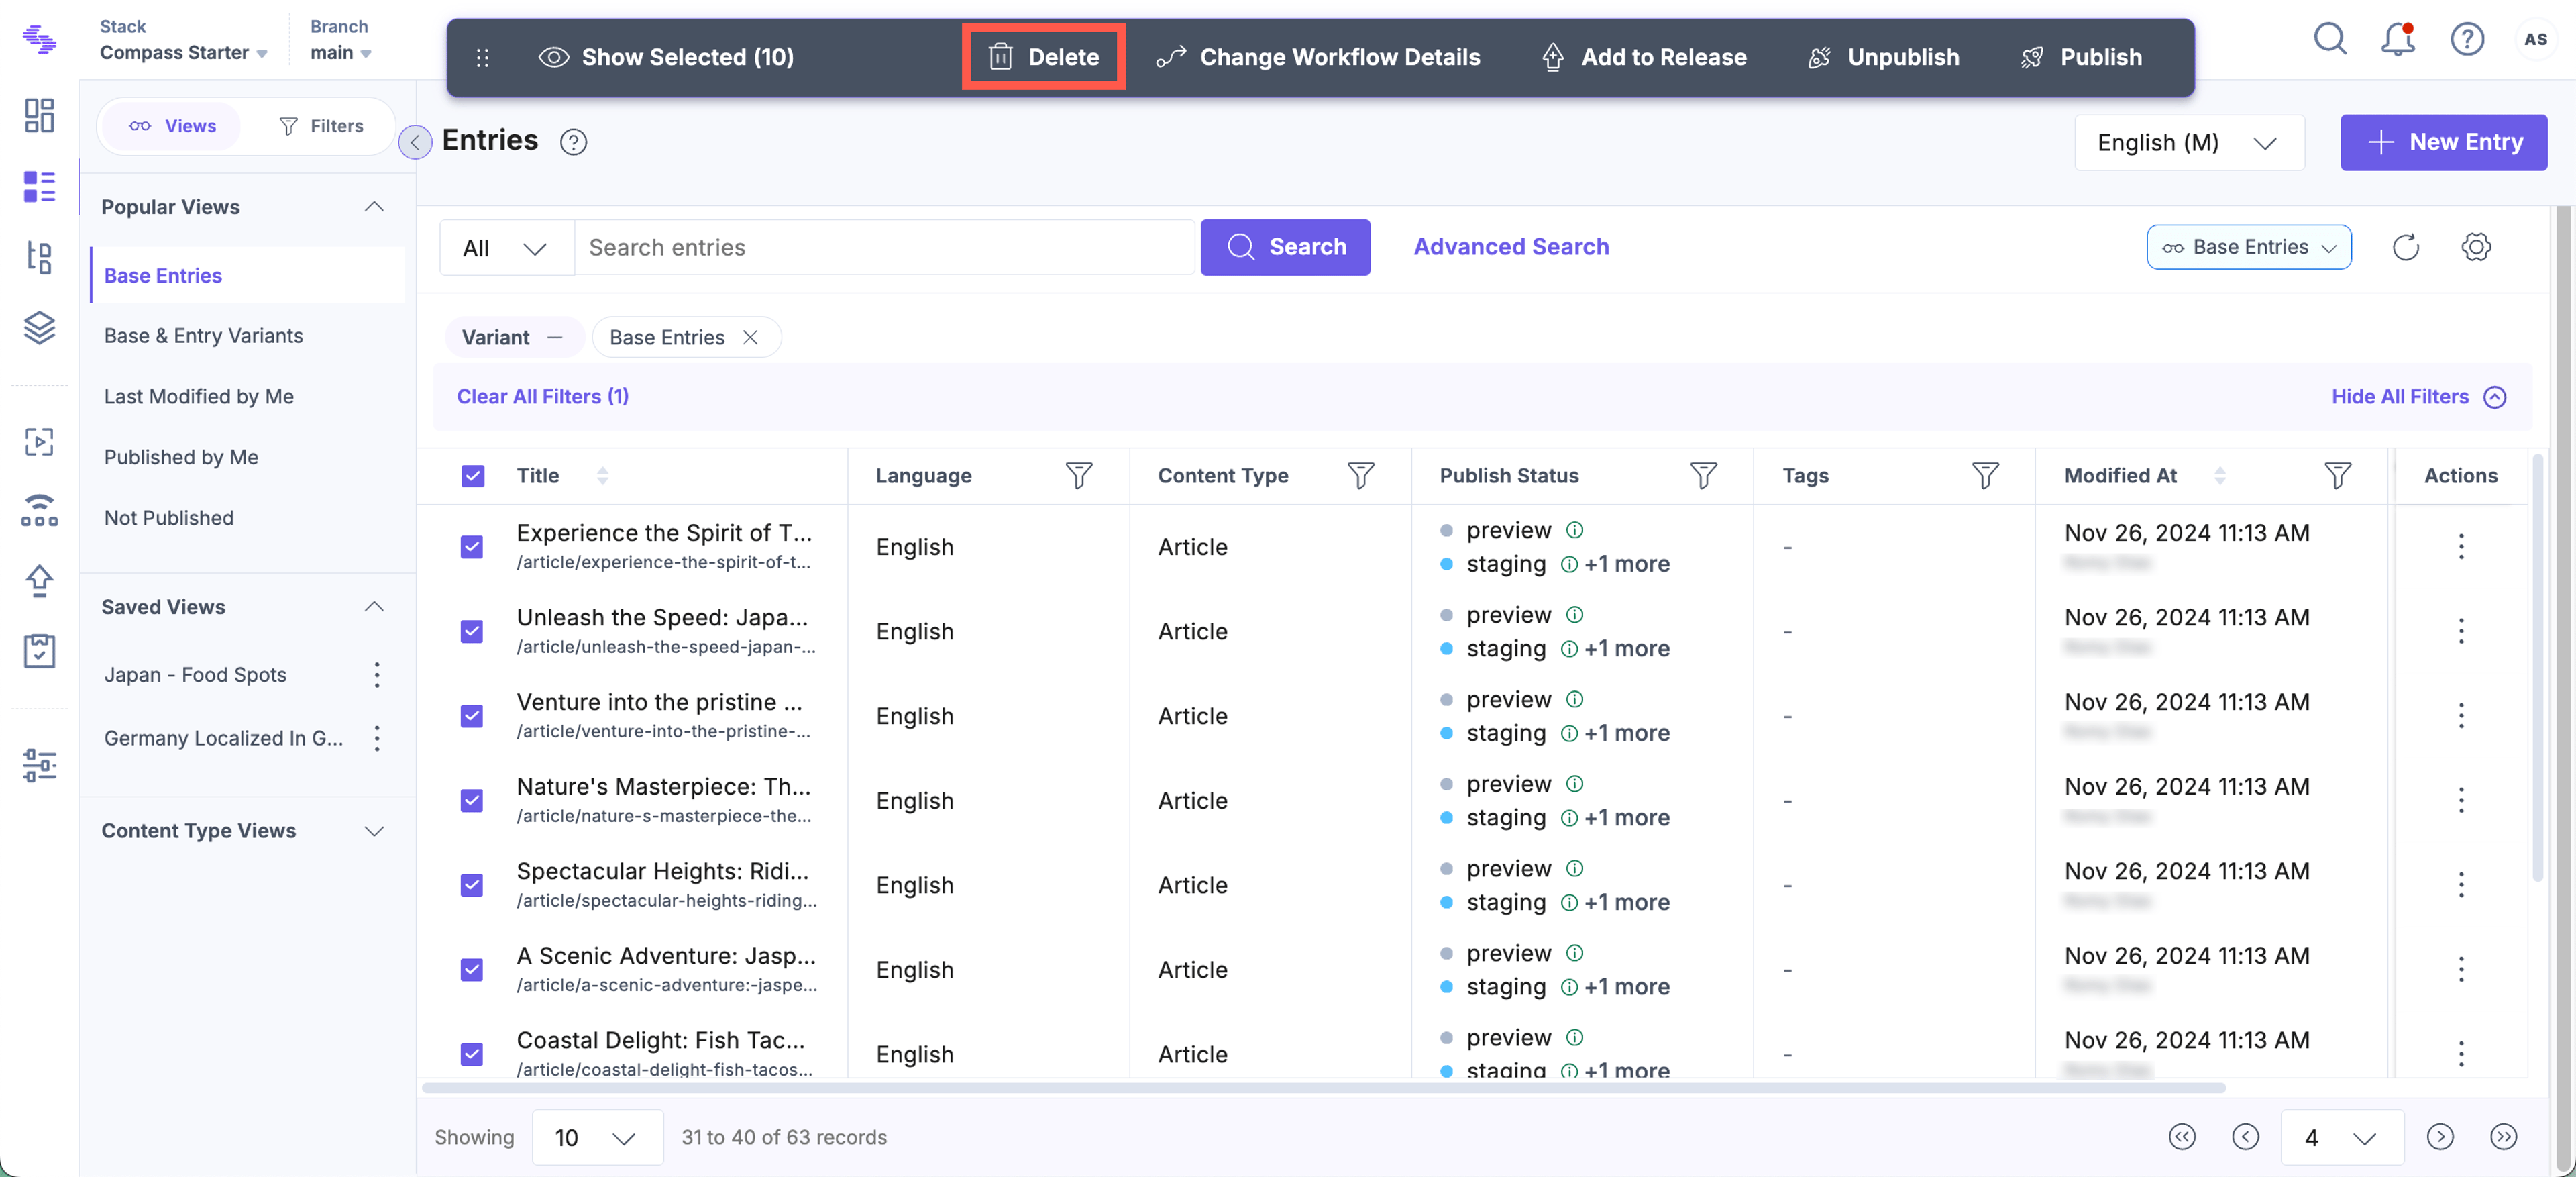This screenshot has width=2576, height=1177.
Task: Remove the Base Entries filter chip
Action: pos(750,337)
